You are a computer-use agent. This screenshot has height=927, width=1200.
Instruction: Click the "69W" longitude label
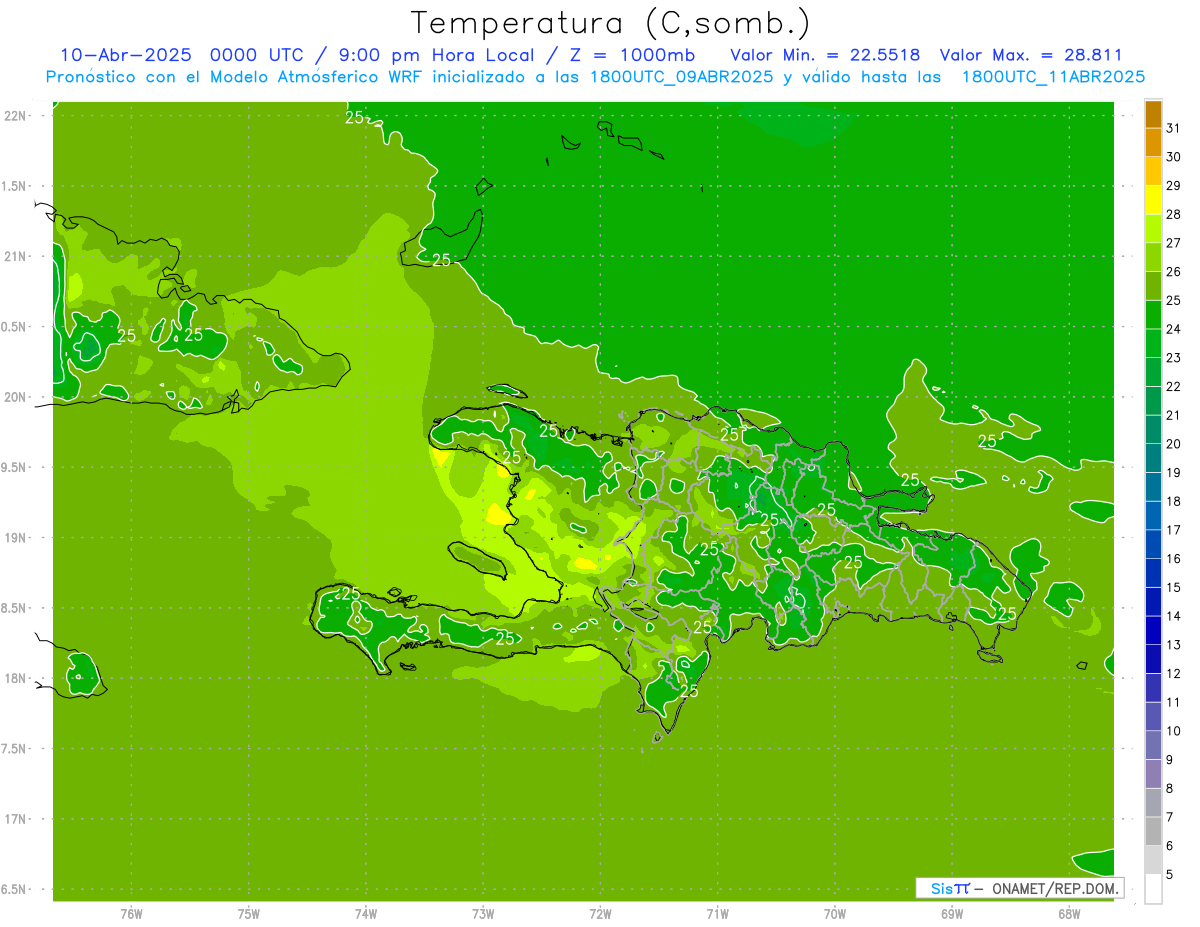(x=952, y=913)
